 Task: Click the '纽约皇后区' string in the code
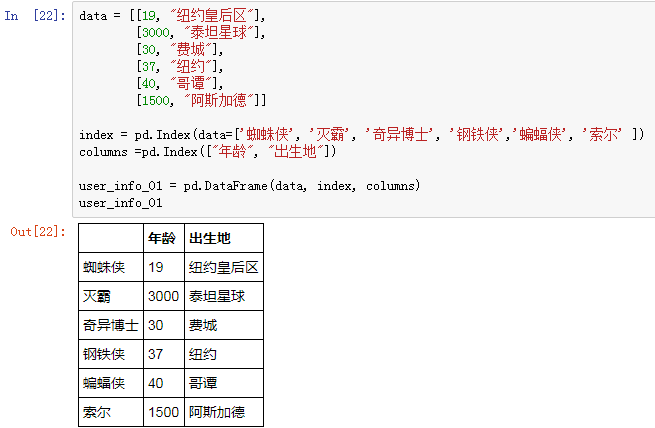212,16
